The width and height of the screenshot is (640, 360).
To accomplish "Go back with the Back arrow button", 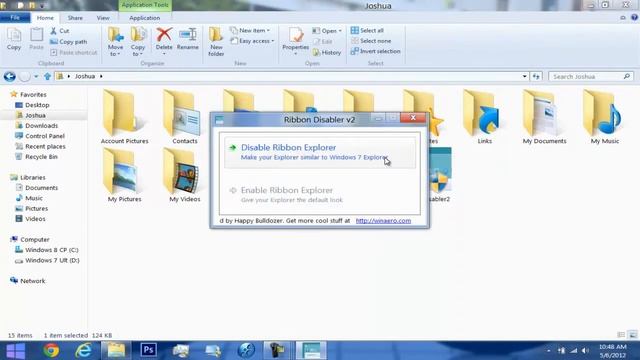I will pyautogui.click(x=10, y=76).
